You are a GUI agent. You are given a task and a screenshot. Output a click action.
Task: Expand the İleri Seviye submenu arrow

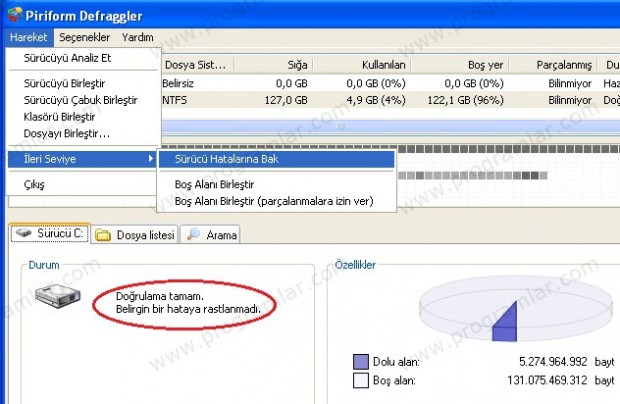point(151,159)
